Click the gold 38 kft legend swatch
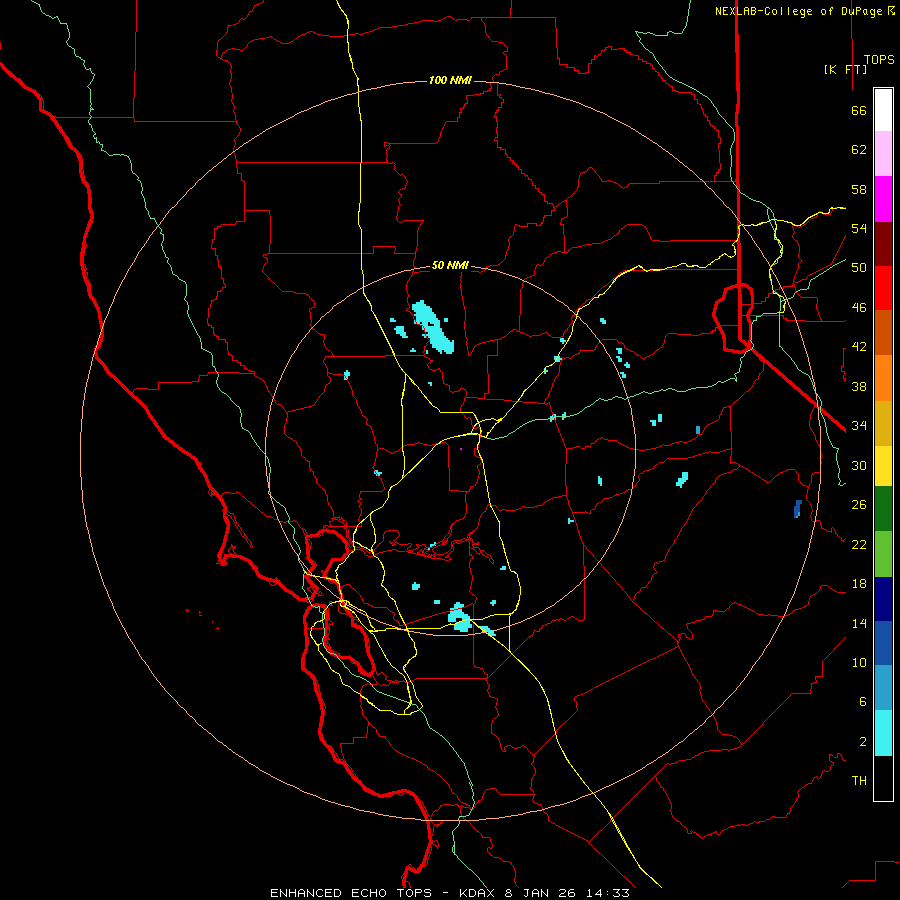The width and height of the screenshot is (900, 900). (883, 423)
